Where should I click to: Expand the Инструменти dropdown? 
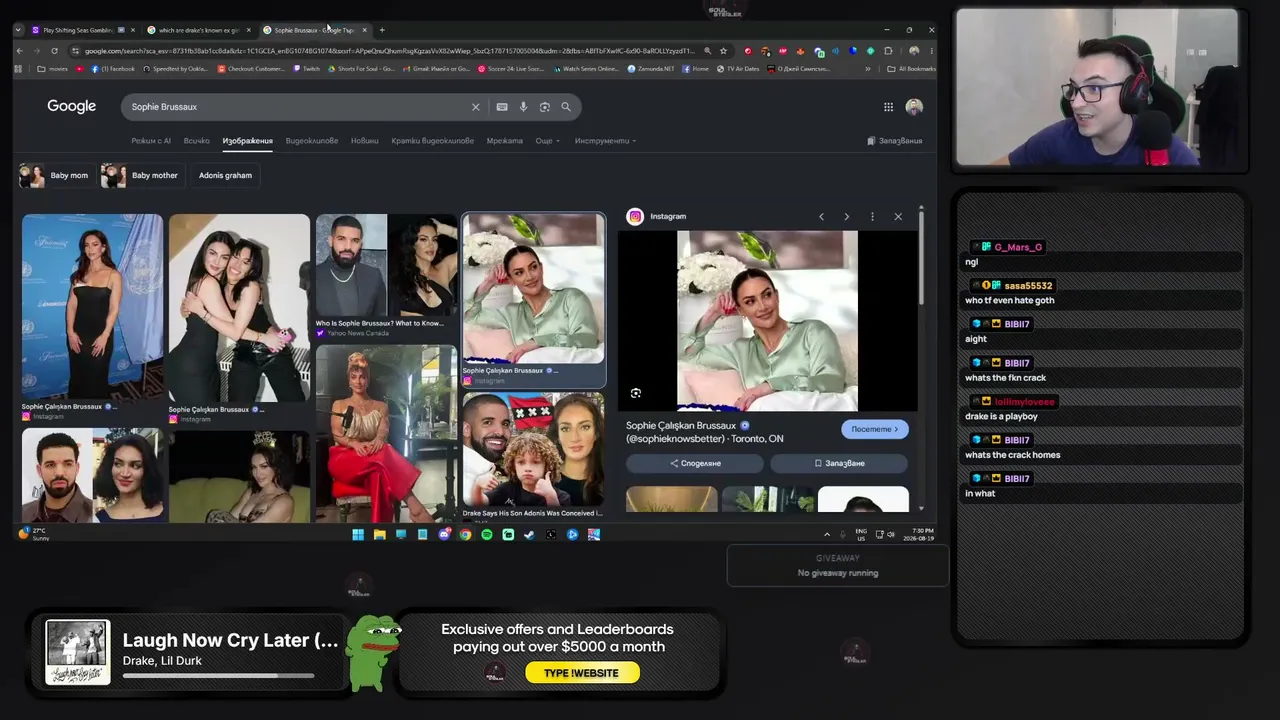pyautogui.click(x=605, y=141)
